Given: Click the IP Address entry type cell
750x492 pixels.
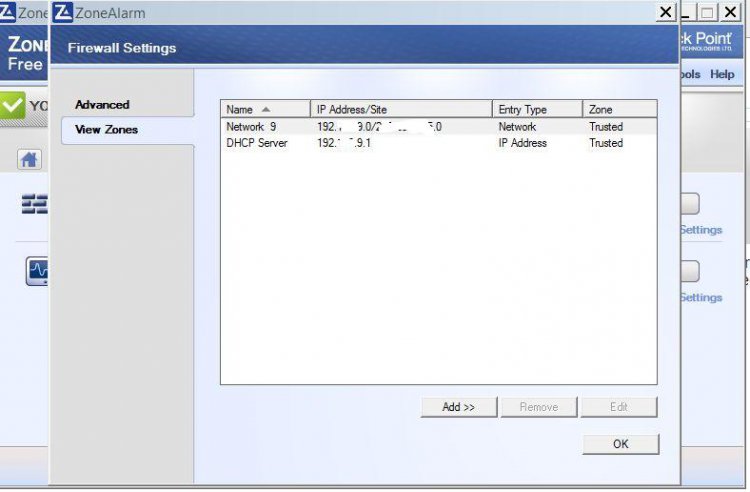Looking at the screenshot, I should coord(522,143).
